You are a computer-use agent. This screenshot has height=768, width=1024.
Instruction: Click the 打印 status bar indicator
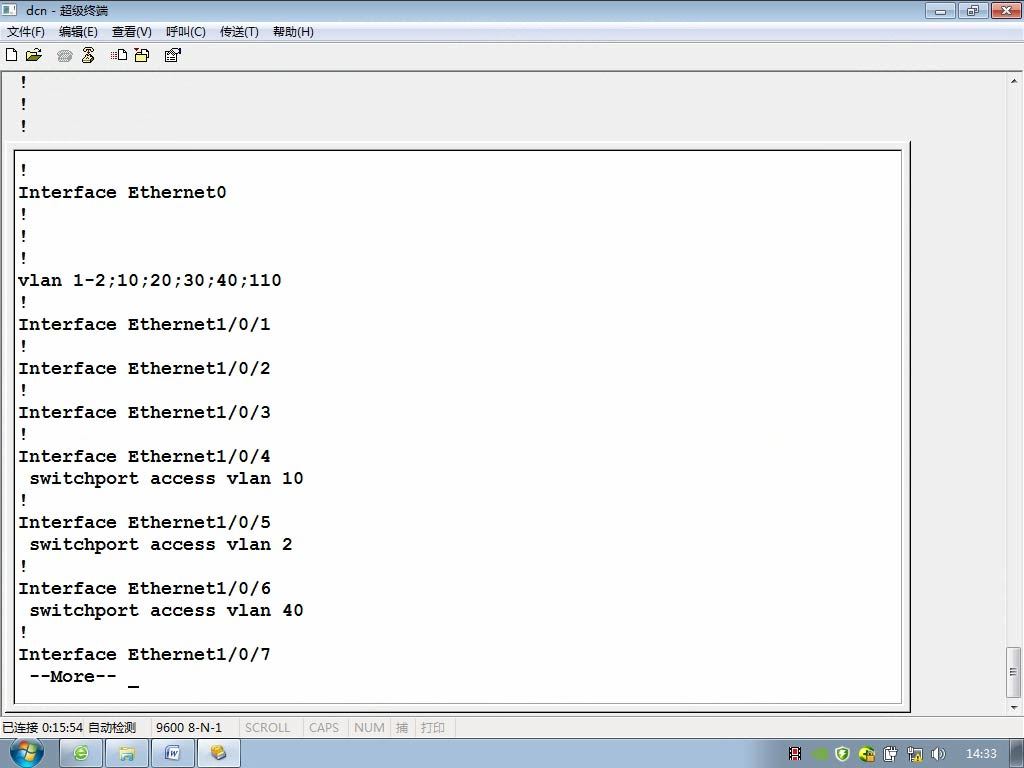[x=432, y=727]
